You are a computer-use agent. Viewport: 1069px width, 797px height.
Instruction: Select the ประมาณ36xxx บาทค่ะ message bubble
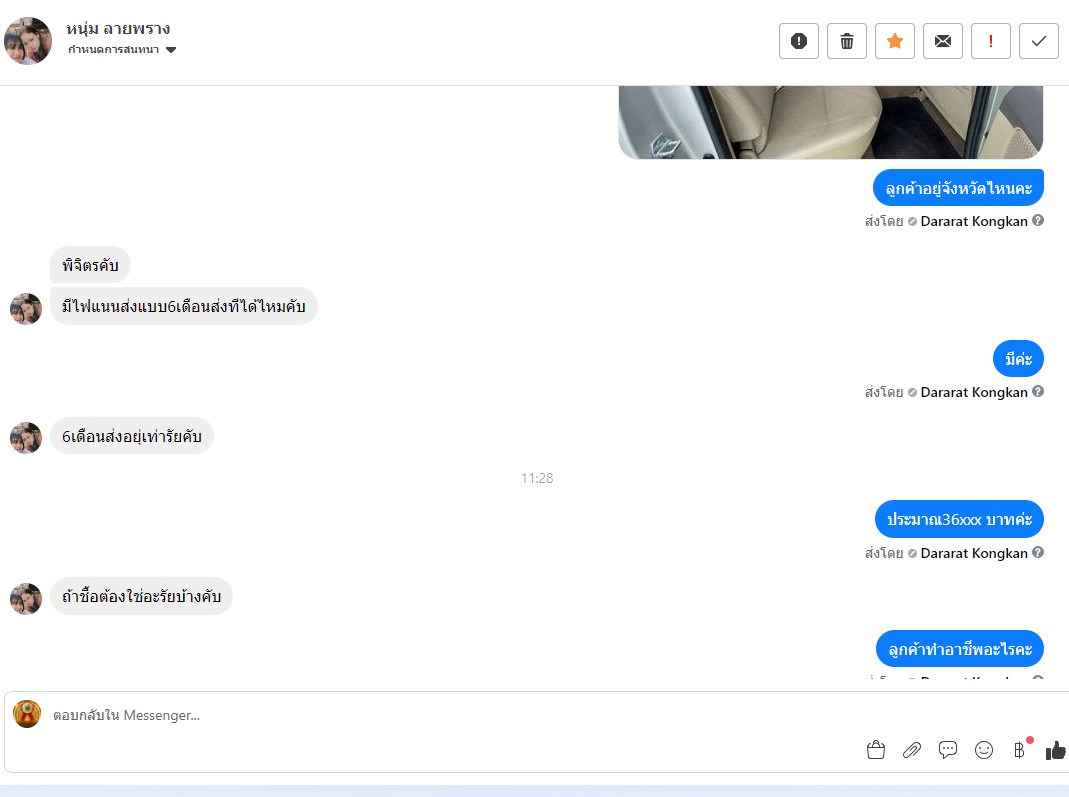coord(959,519)
